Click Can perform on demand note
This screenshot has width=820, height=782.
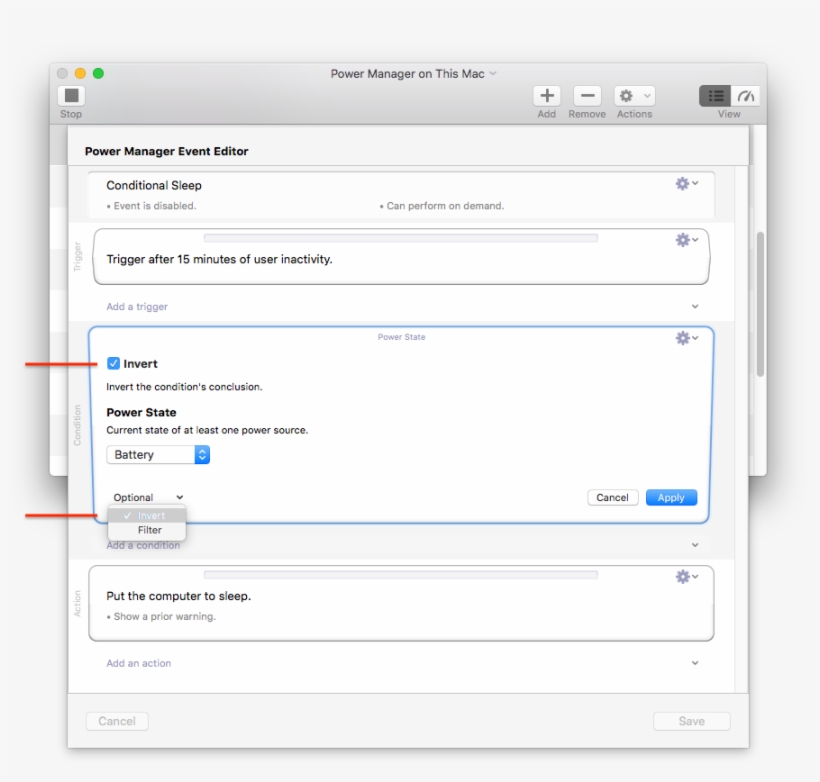(442, 206)
